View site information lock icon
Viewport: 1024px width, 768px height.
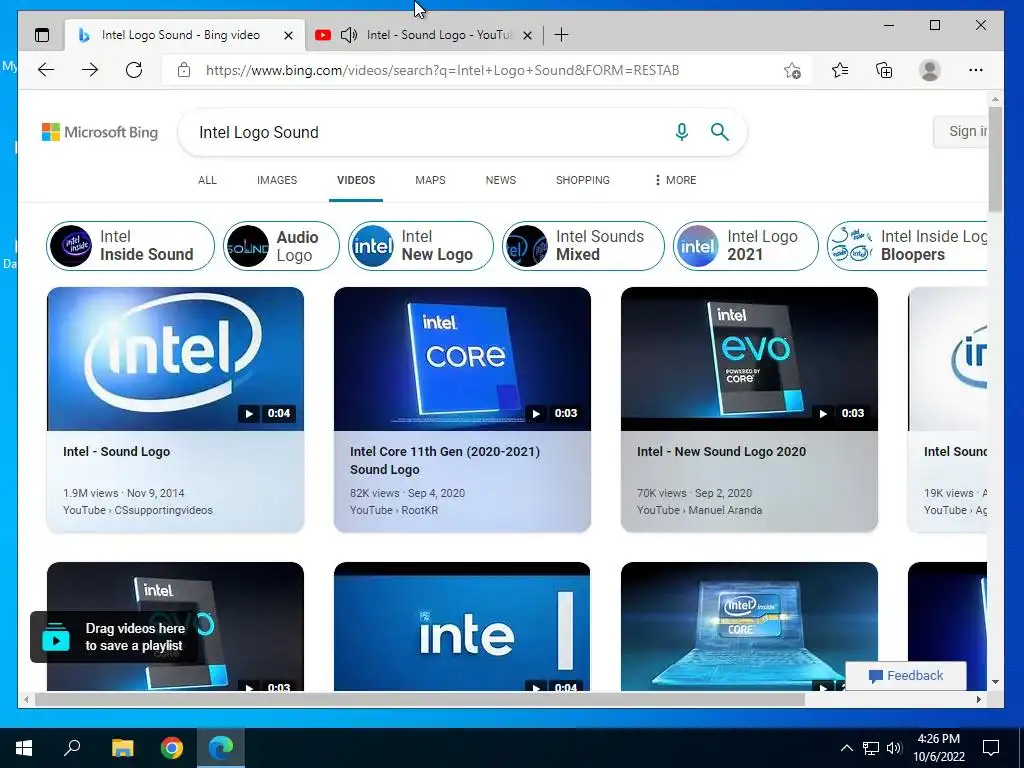[184, 70]
